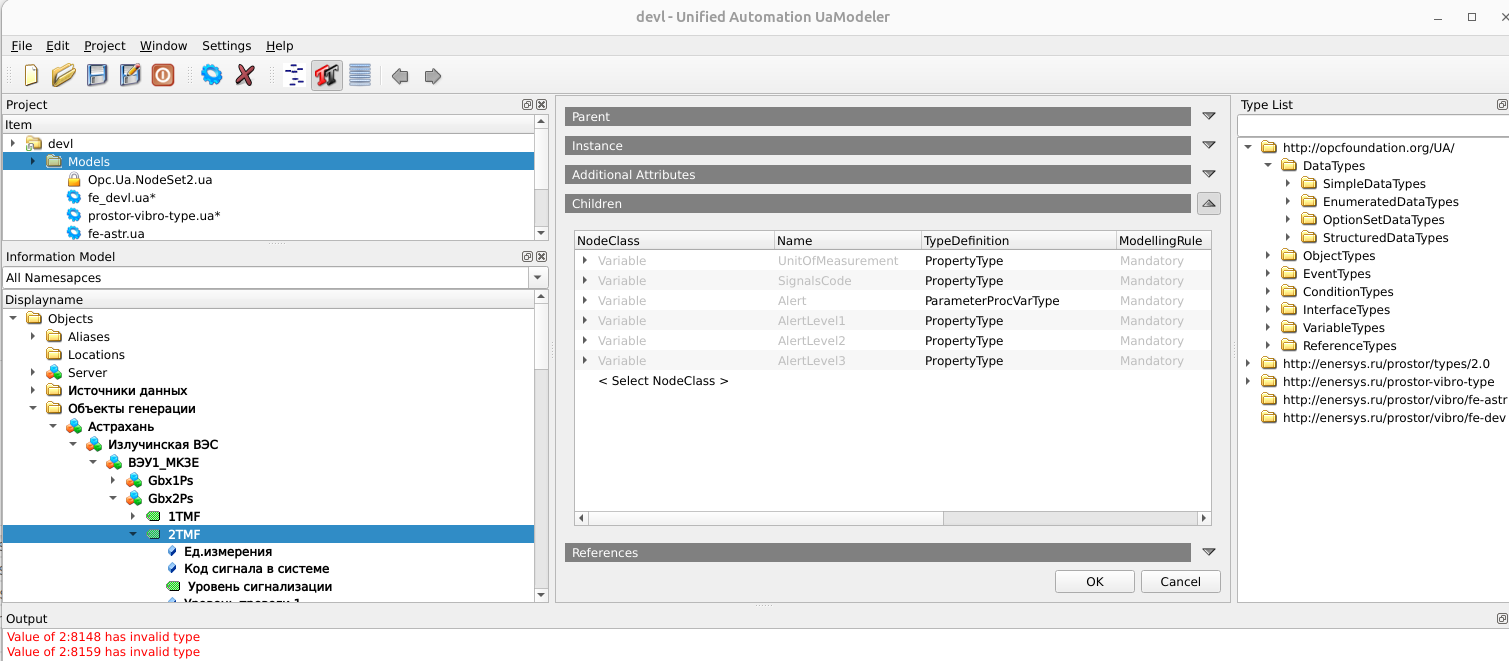The width and height of the screenshot is (1509, 661).
Task: Click the Save As pencil-disk icon
Action: [x=130, y=76]
